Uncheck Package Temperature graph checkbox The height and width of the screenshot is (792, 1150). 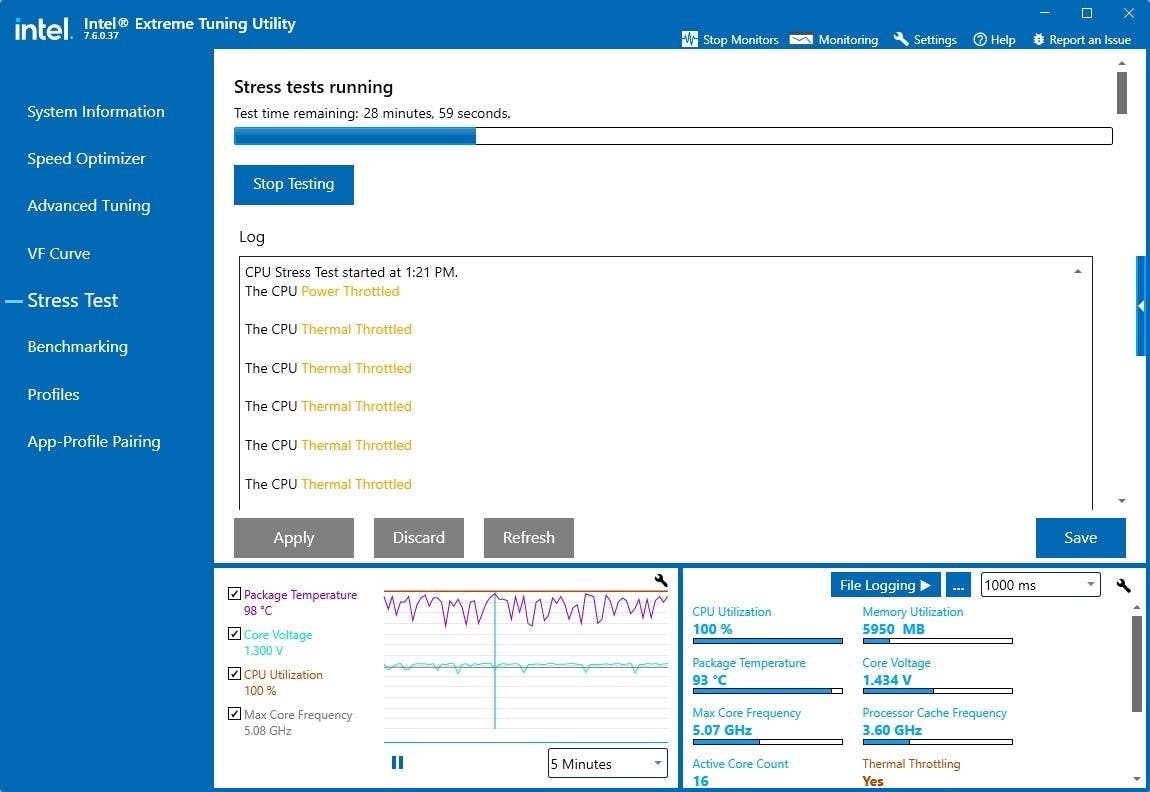[235, 594]
